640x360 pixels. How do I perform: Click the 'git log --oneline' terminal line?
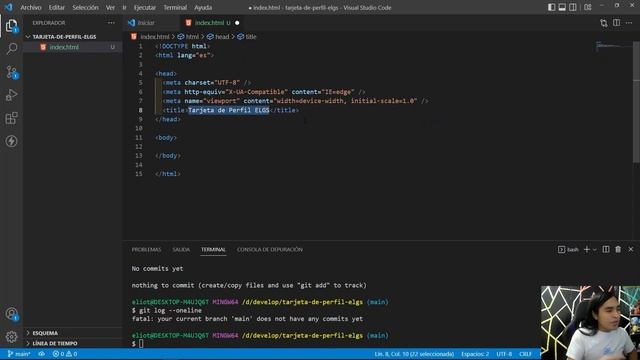coord(167,311)
